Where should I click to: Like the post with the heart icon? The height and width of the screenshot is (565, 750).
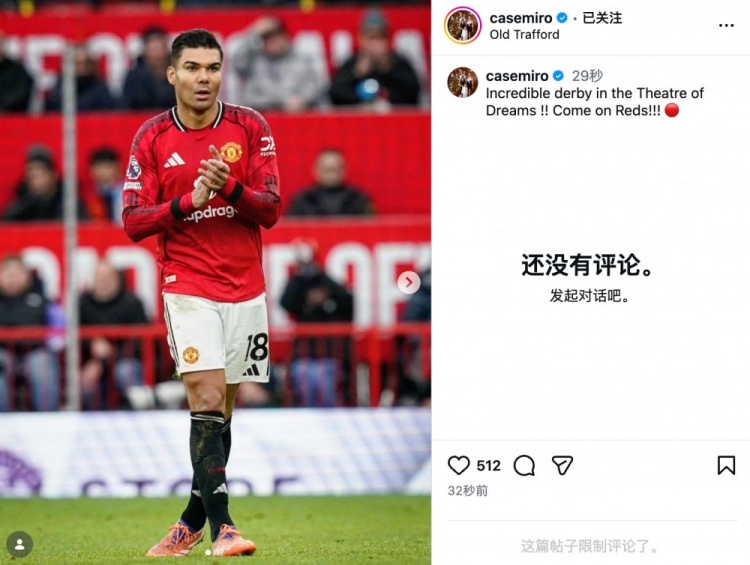458,465
